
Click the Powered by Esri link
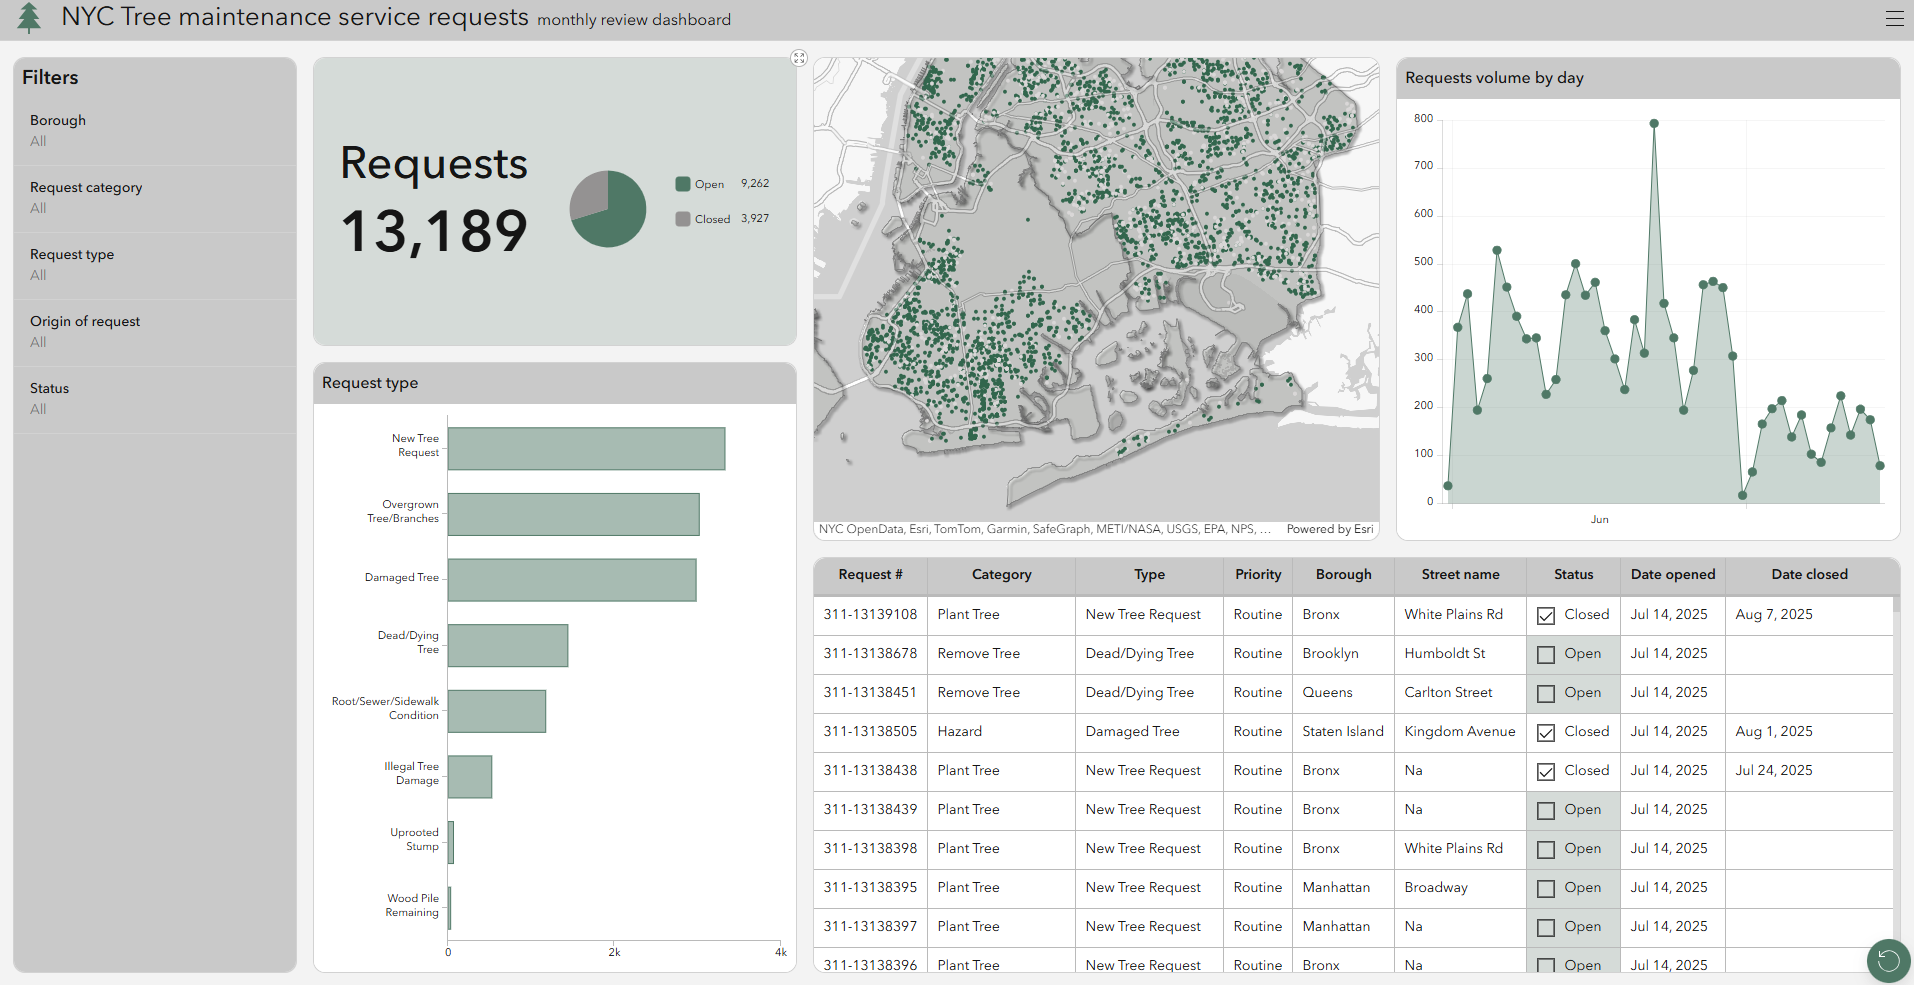point(1330,529)
